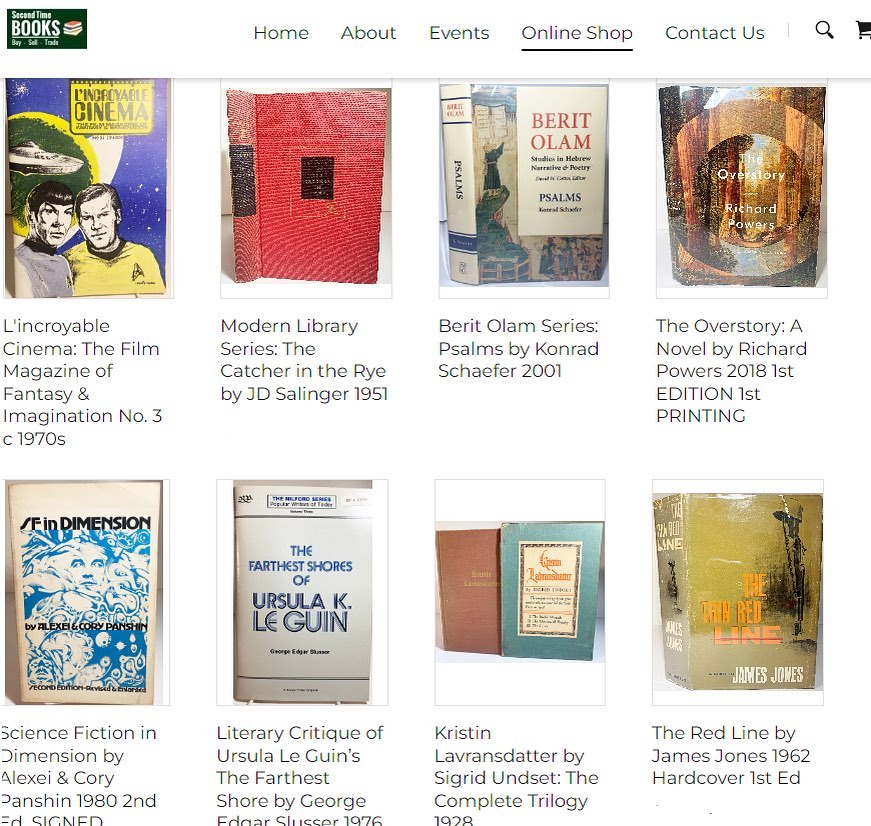
Task: View Farthest Shores of Ursula Le Guin cover
Action: coord(302,592)
